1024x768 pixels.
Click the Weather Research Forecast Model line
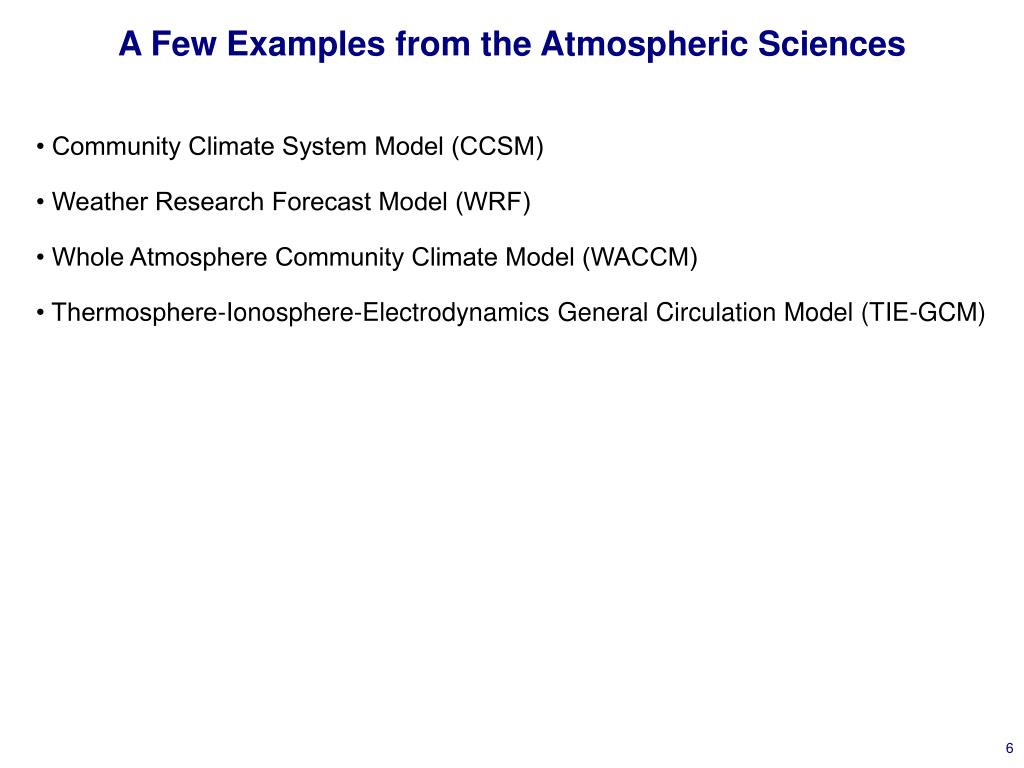pos(283,202)
